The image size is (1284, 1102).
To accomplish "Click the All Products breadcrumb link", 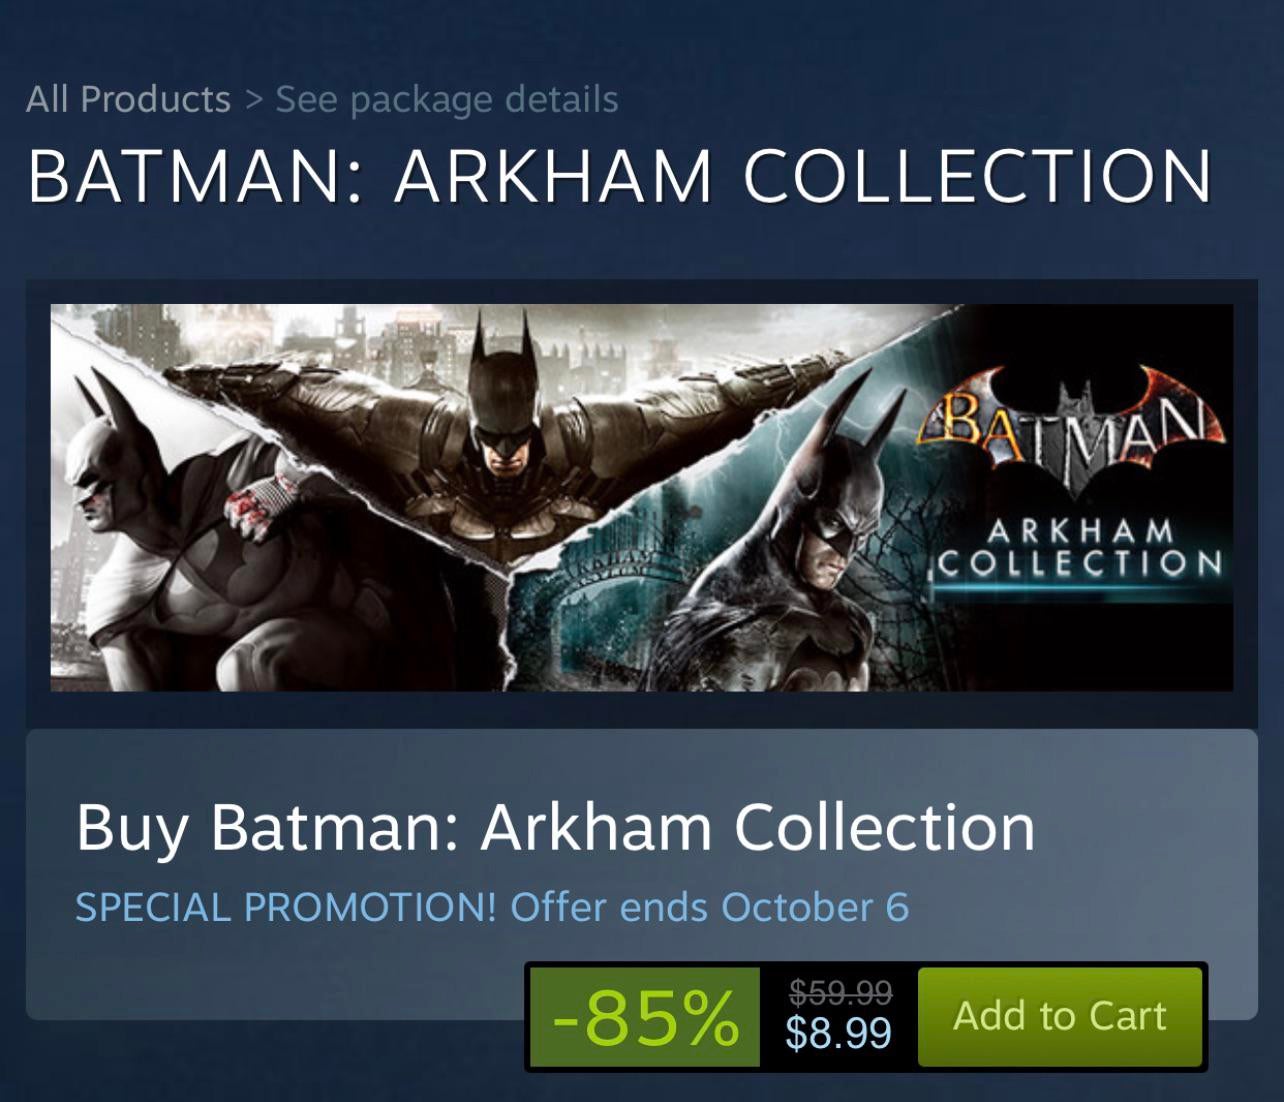I will tap(128, 99).
